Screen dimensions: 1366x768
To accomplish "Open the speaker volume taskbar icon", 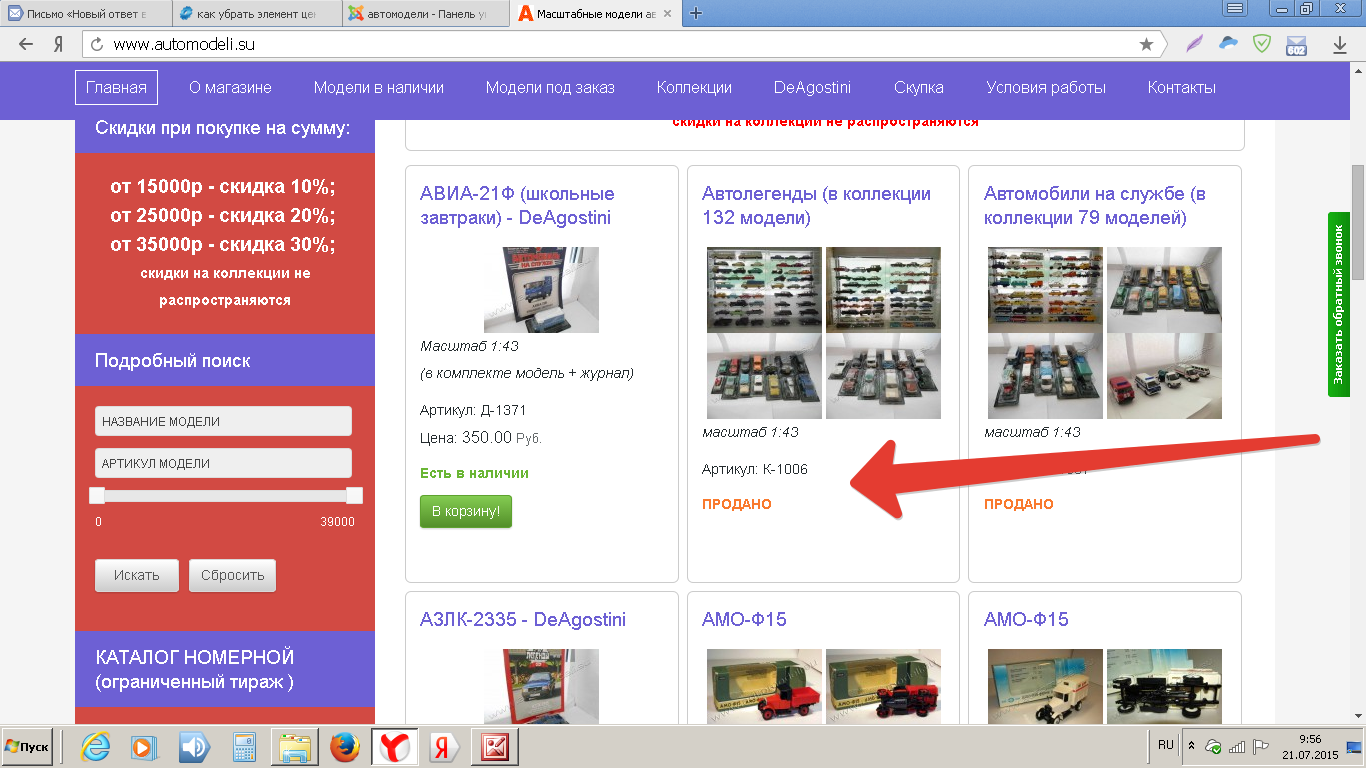I will [x=194, y=747].
